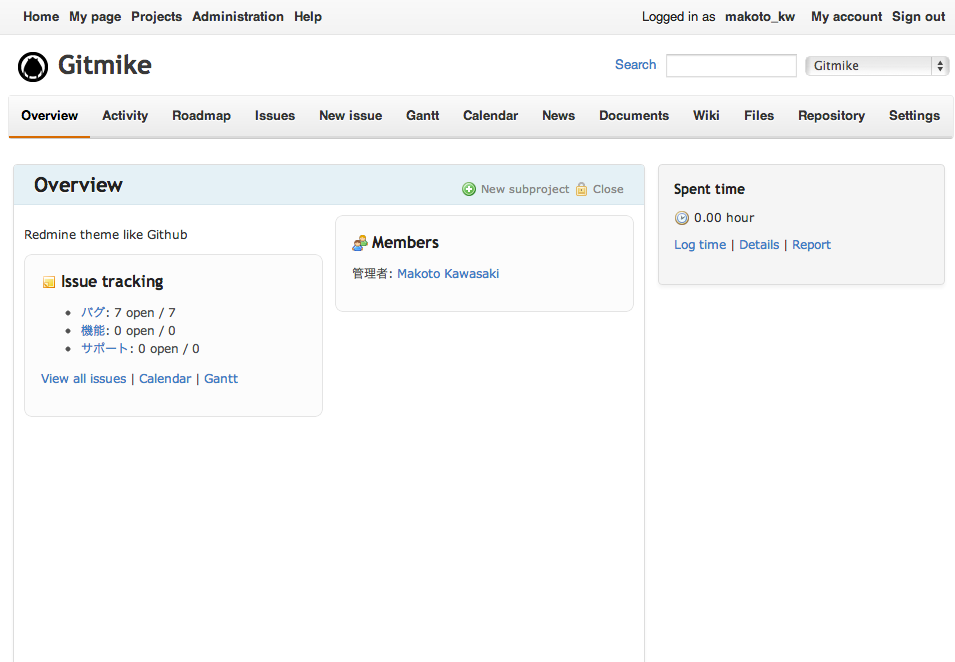The image size is (955, 662).
Task: Open My page from top menu
Action: (x=95, y=16)
